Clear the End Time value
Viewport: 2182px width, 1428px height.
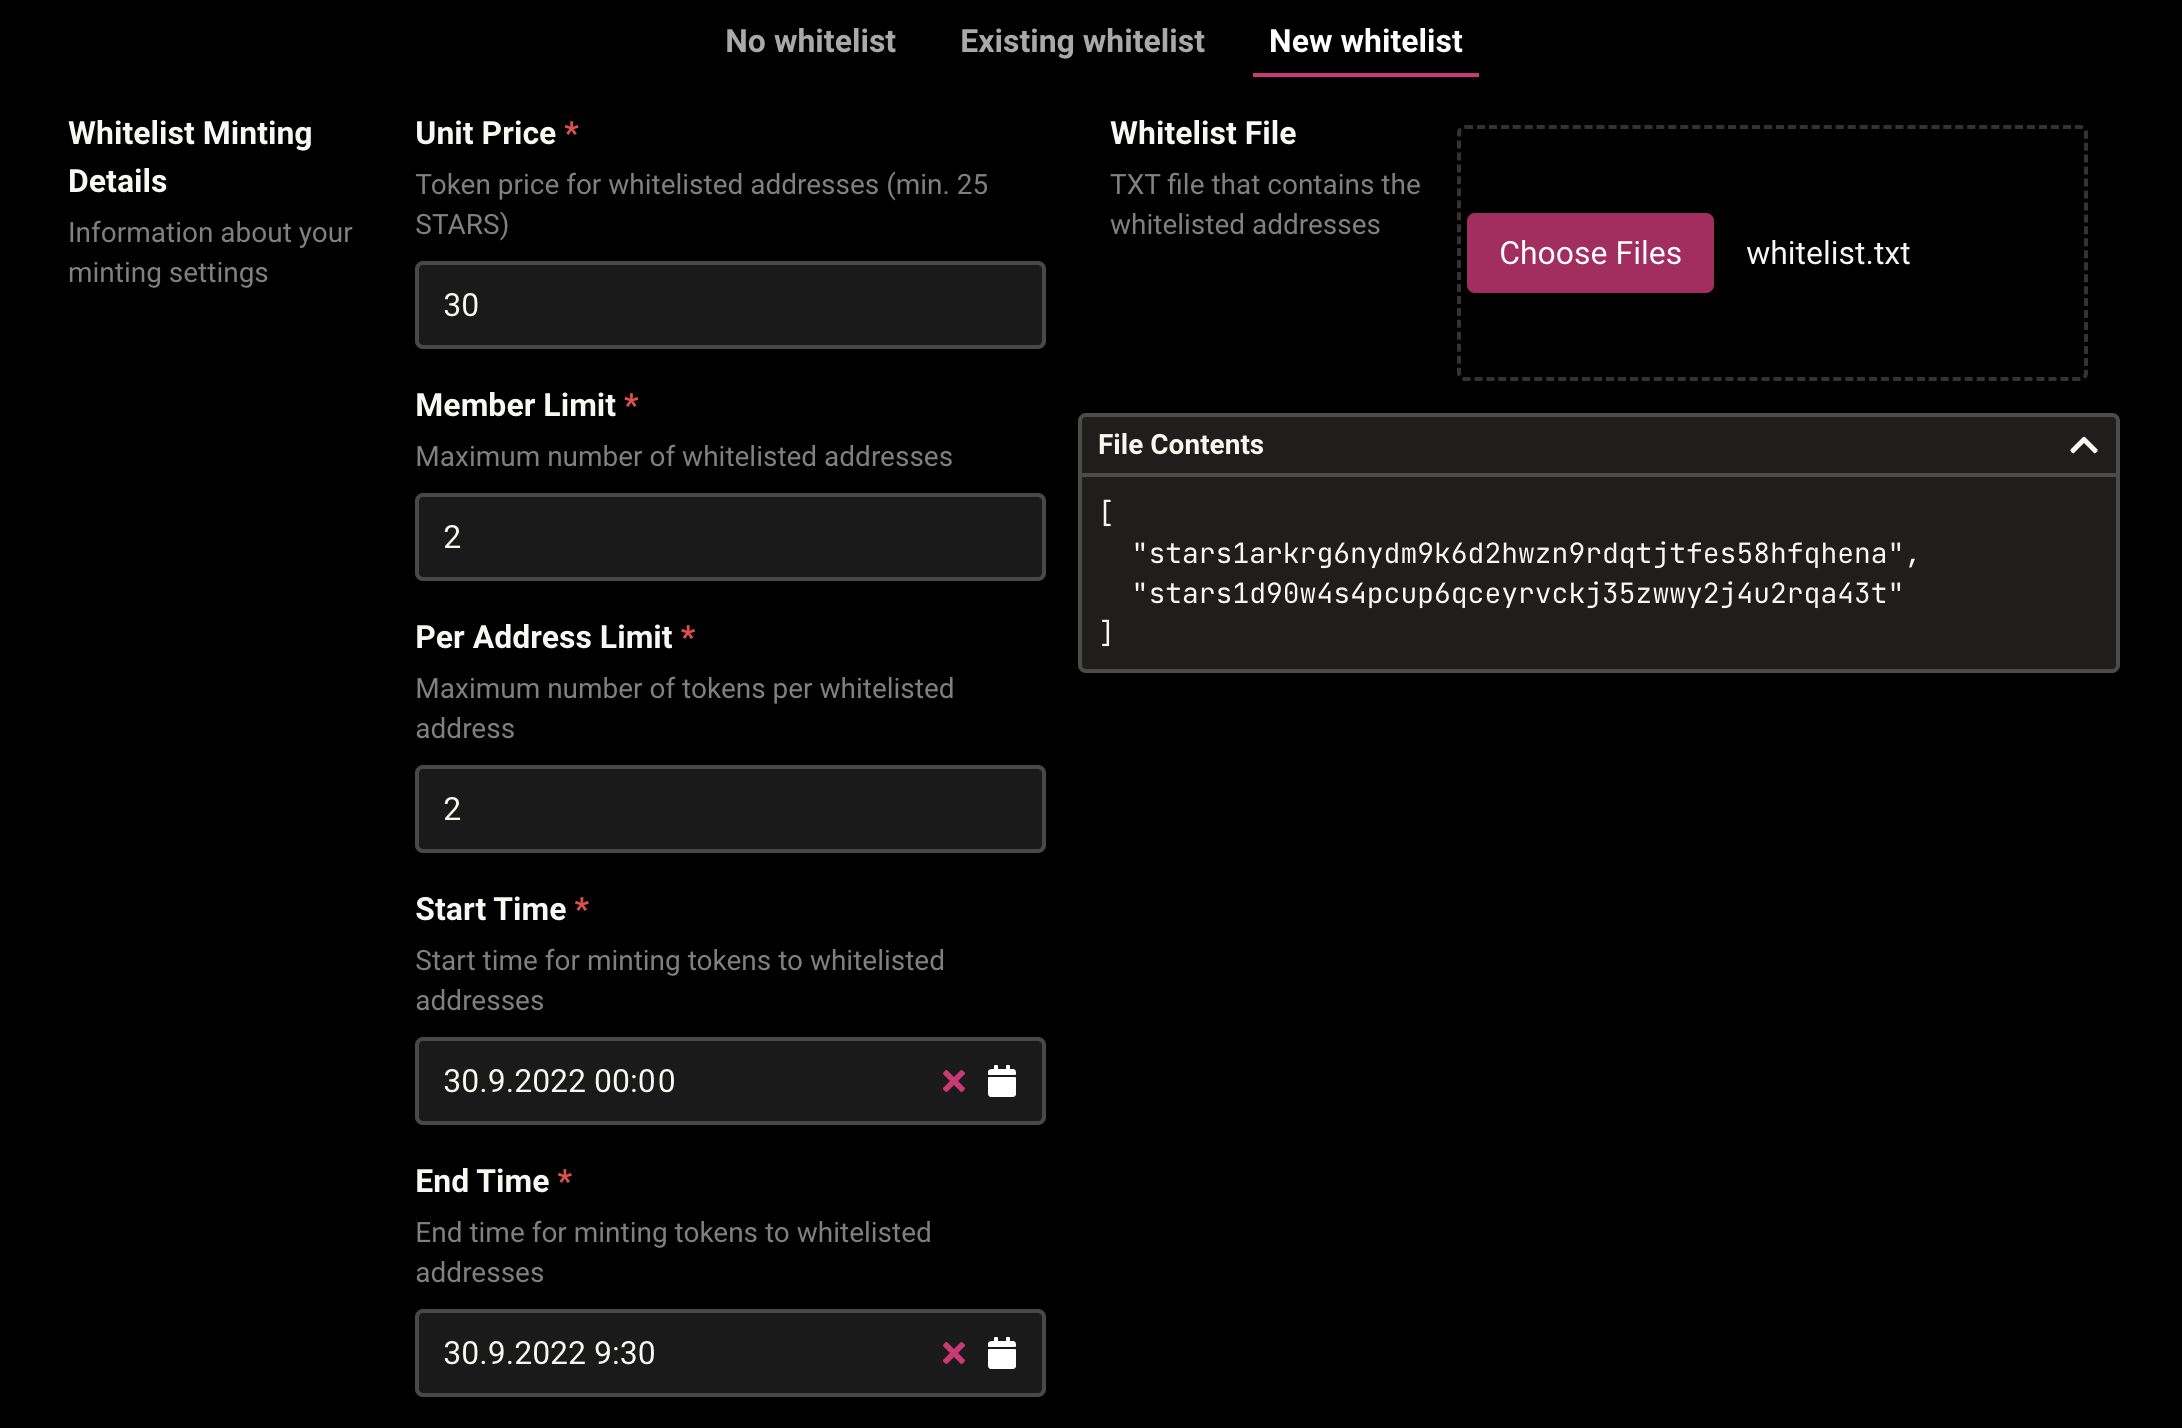954,1353
